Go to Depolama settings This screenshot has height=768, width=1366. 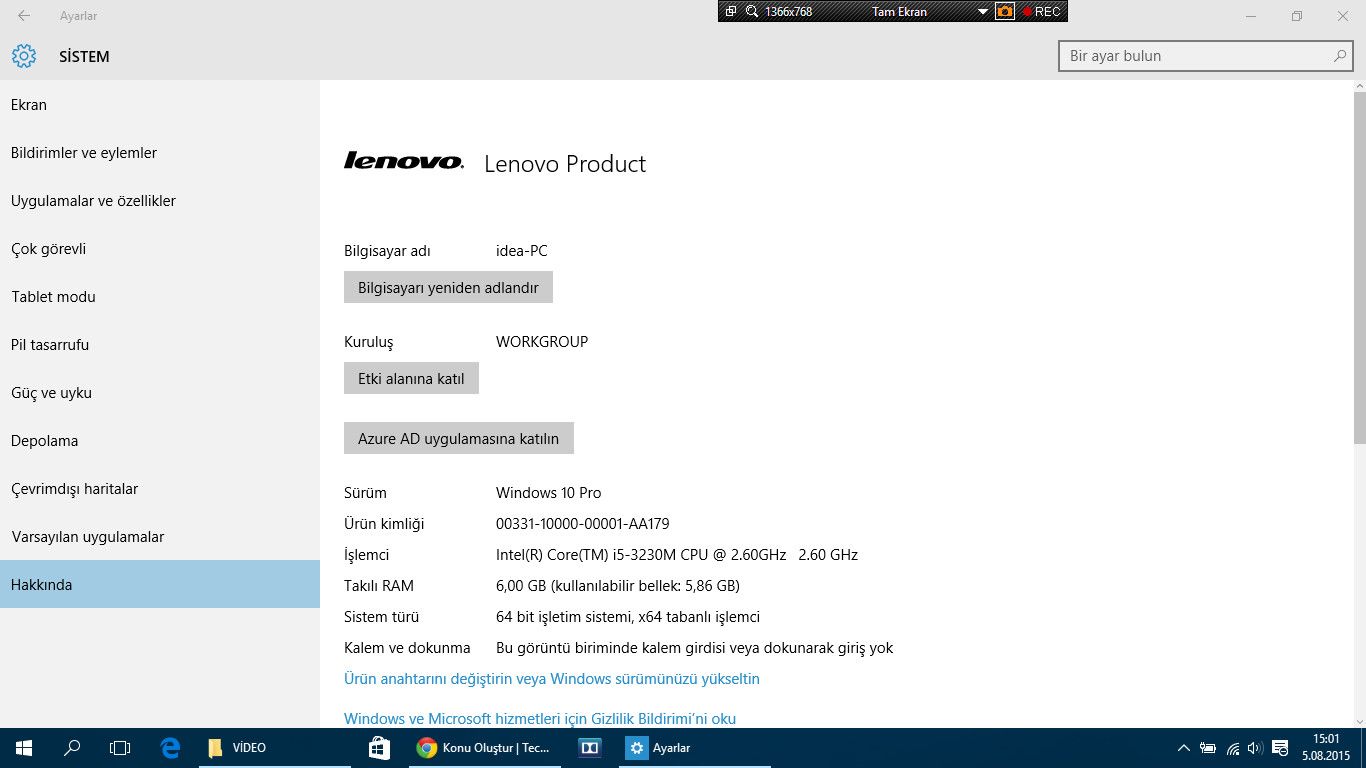click(x=160, y=441)
